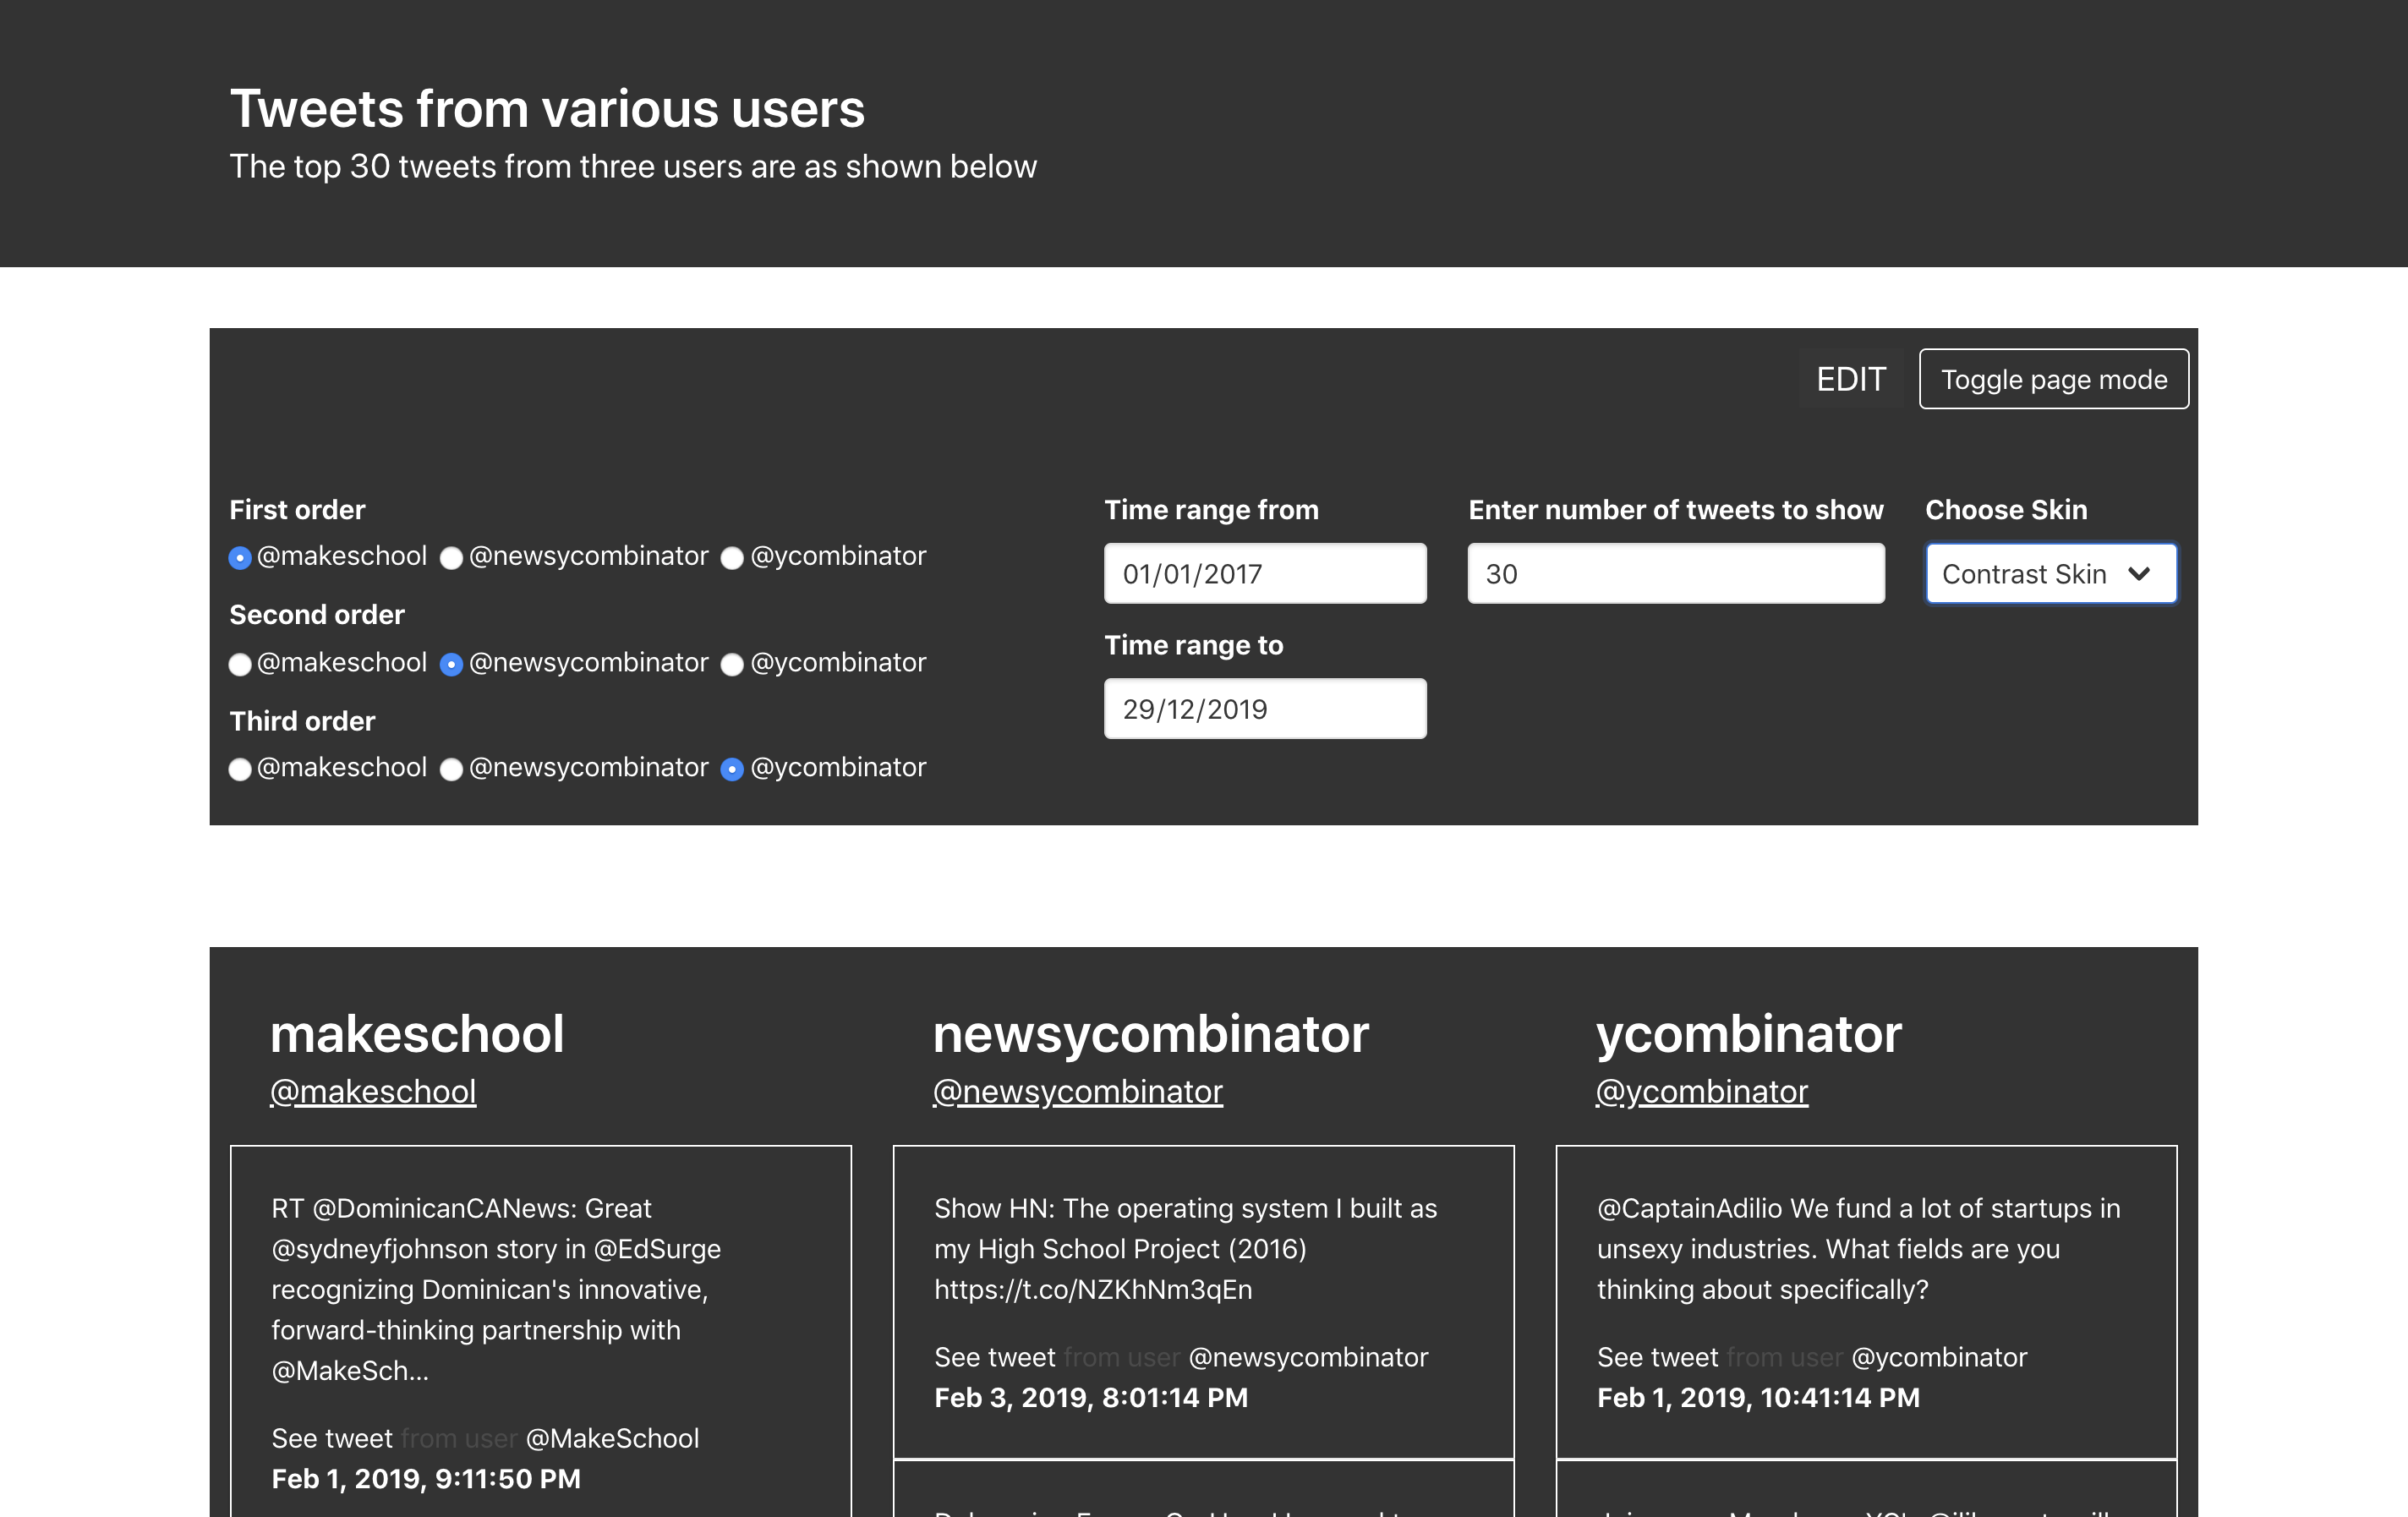Open the @makeschool profile link
Screen dimensions: 2408x1517
(373, 1091)
